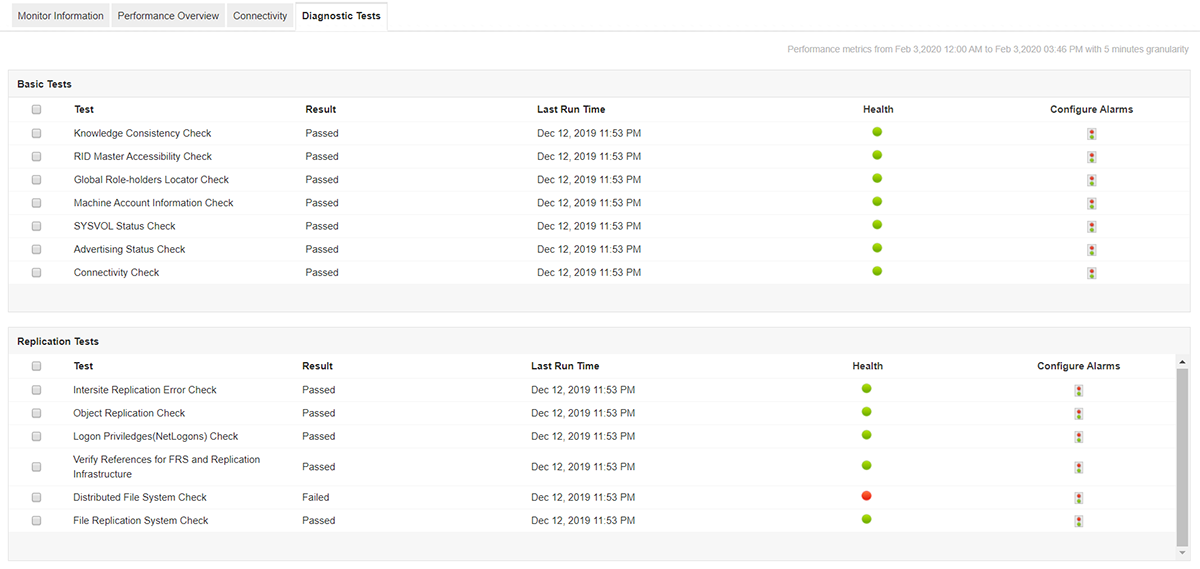This screenshot has height=569, width=1200.
Task: Open alarm config for Global Role-holders Locator Check
Action: click(x=1091, y=181)
